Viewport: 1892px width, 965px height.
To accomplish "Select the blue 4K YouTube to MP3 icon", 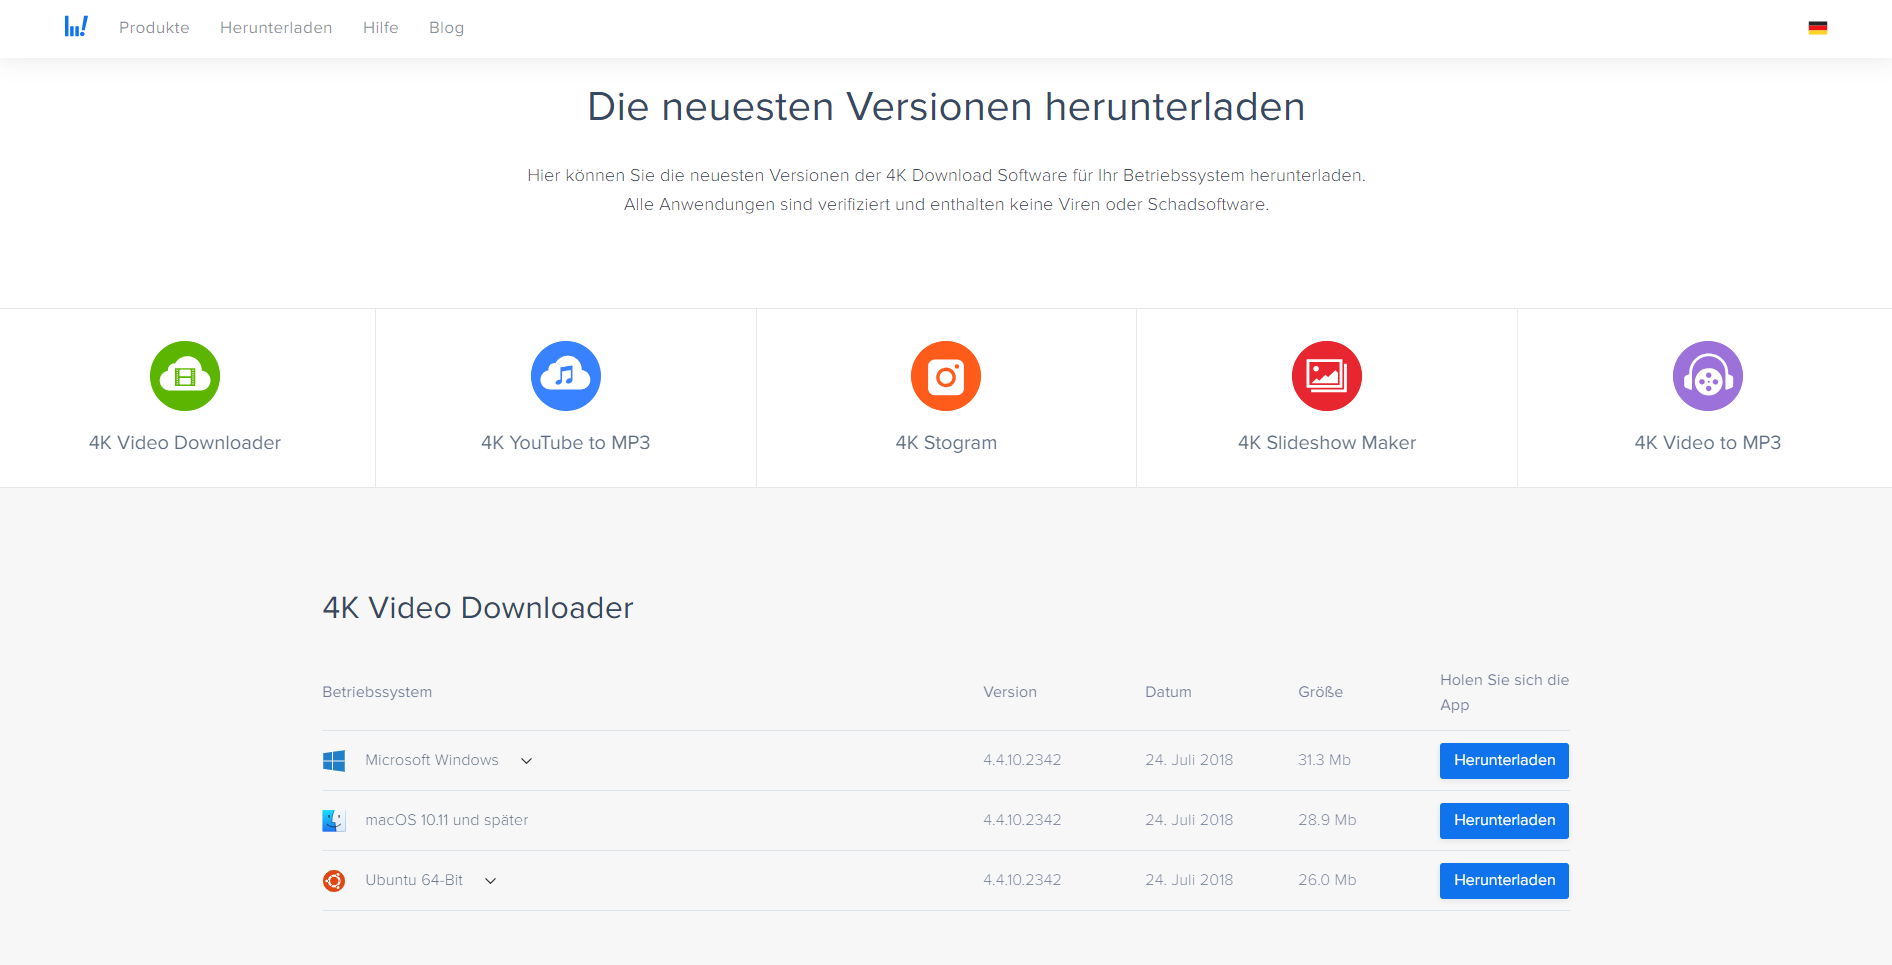I will click(566, 376).
